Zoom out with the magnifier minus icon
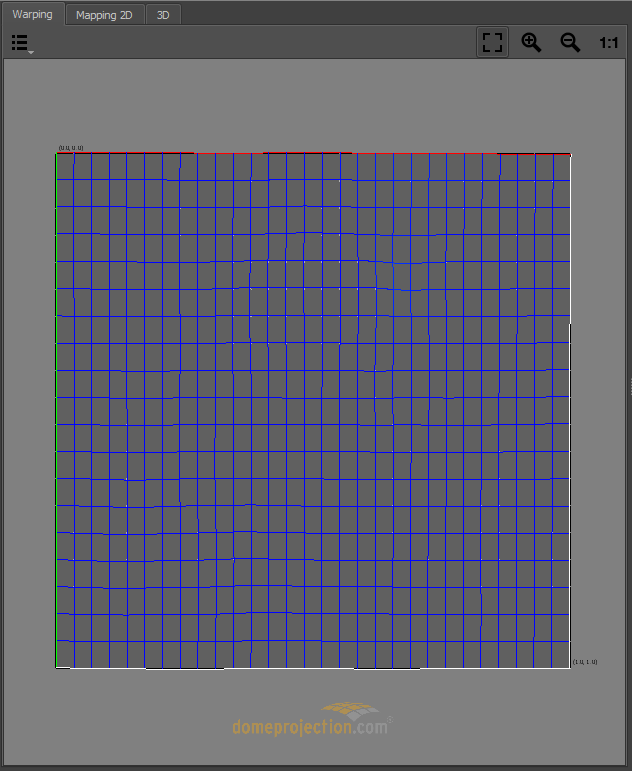 [x=570, y=43]
